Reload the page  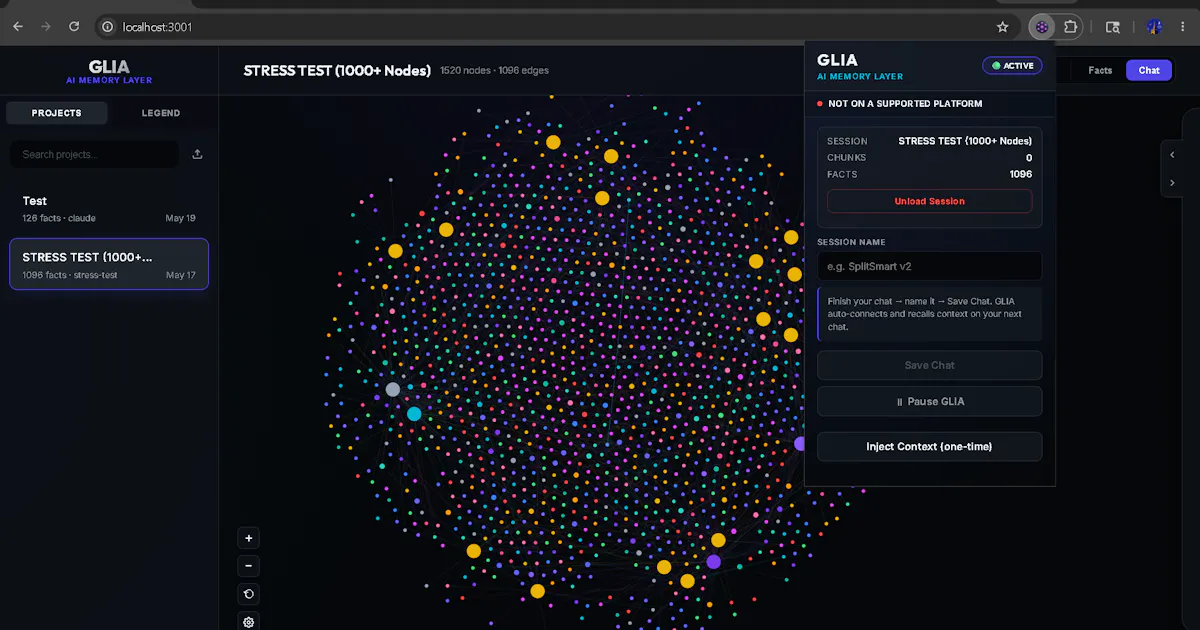[74, 27]
